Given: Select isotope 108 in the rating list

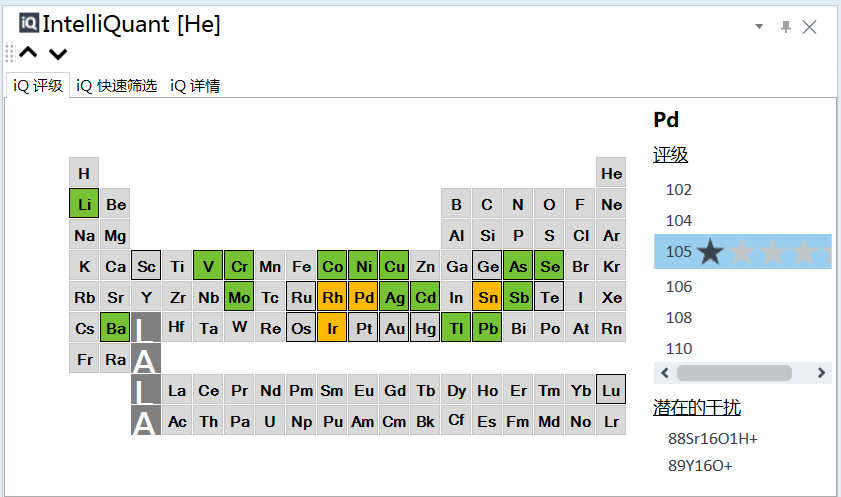Looking at the screenshot, I should [x=678, y=318].
